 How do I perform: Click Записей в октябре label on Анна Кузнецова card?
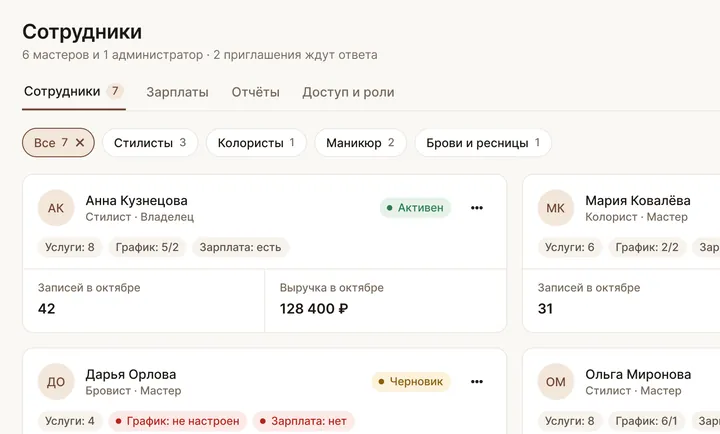point(89,288)
